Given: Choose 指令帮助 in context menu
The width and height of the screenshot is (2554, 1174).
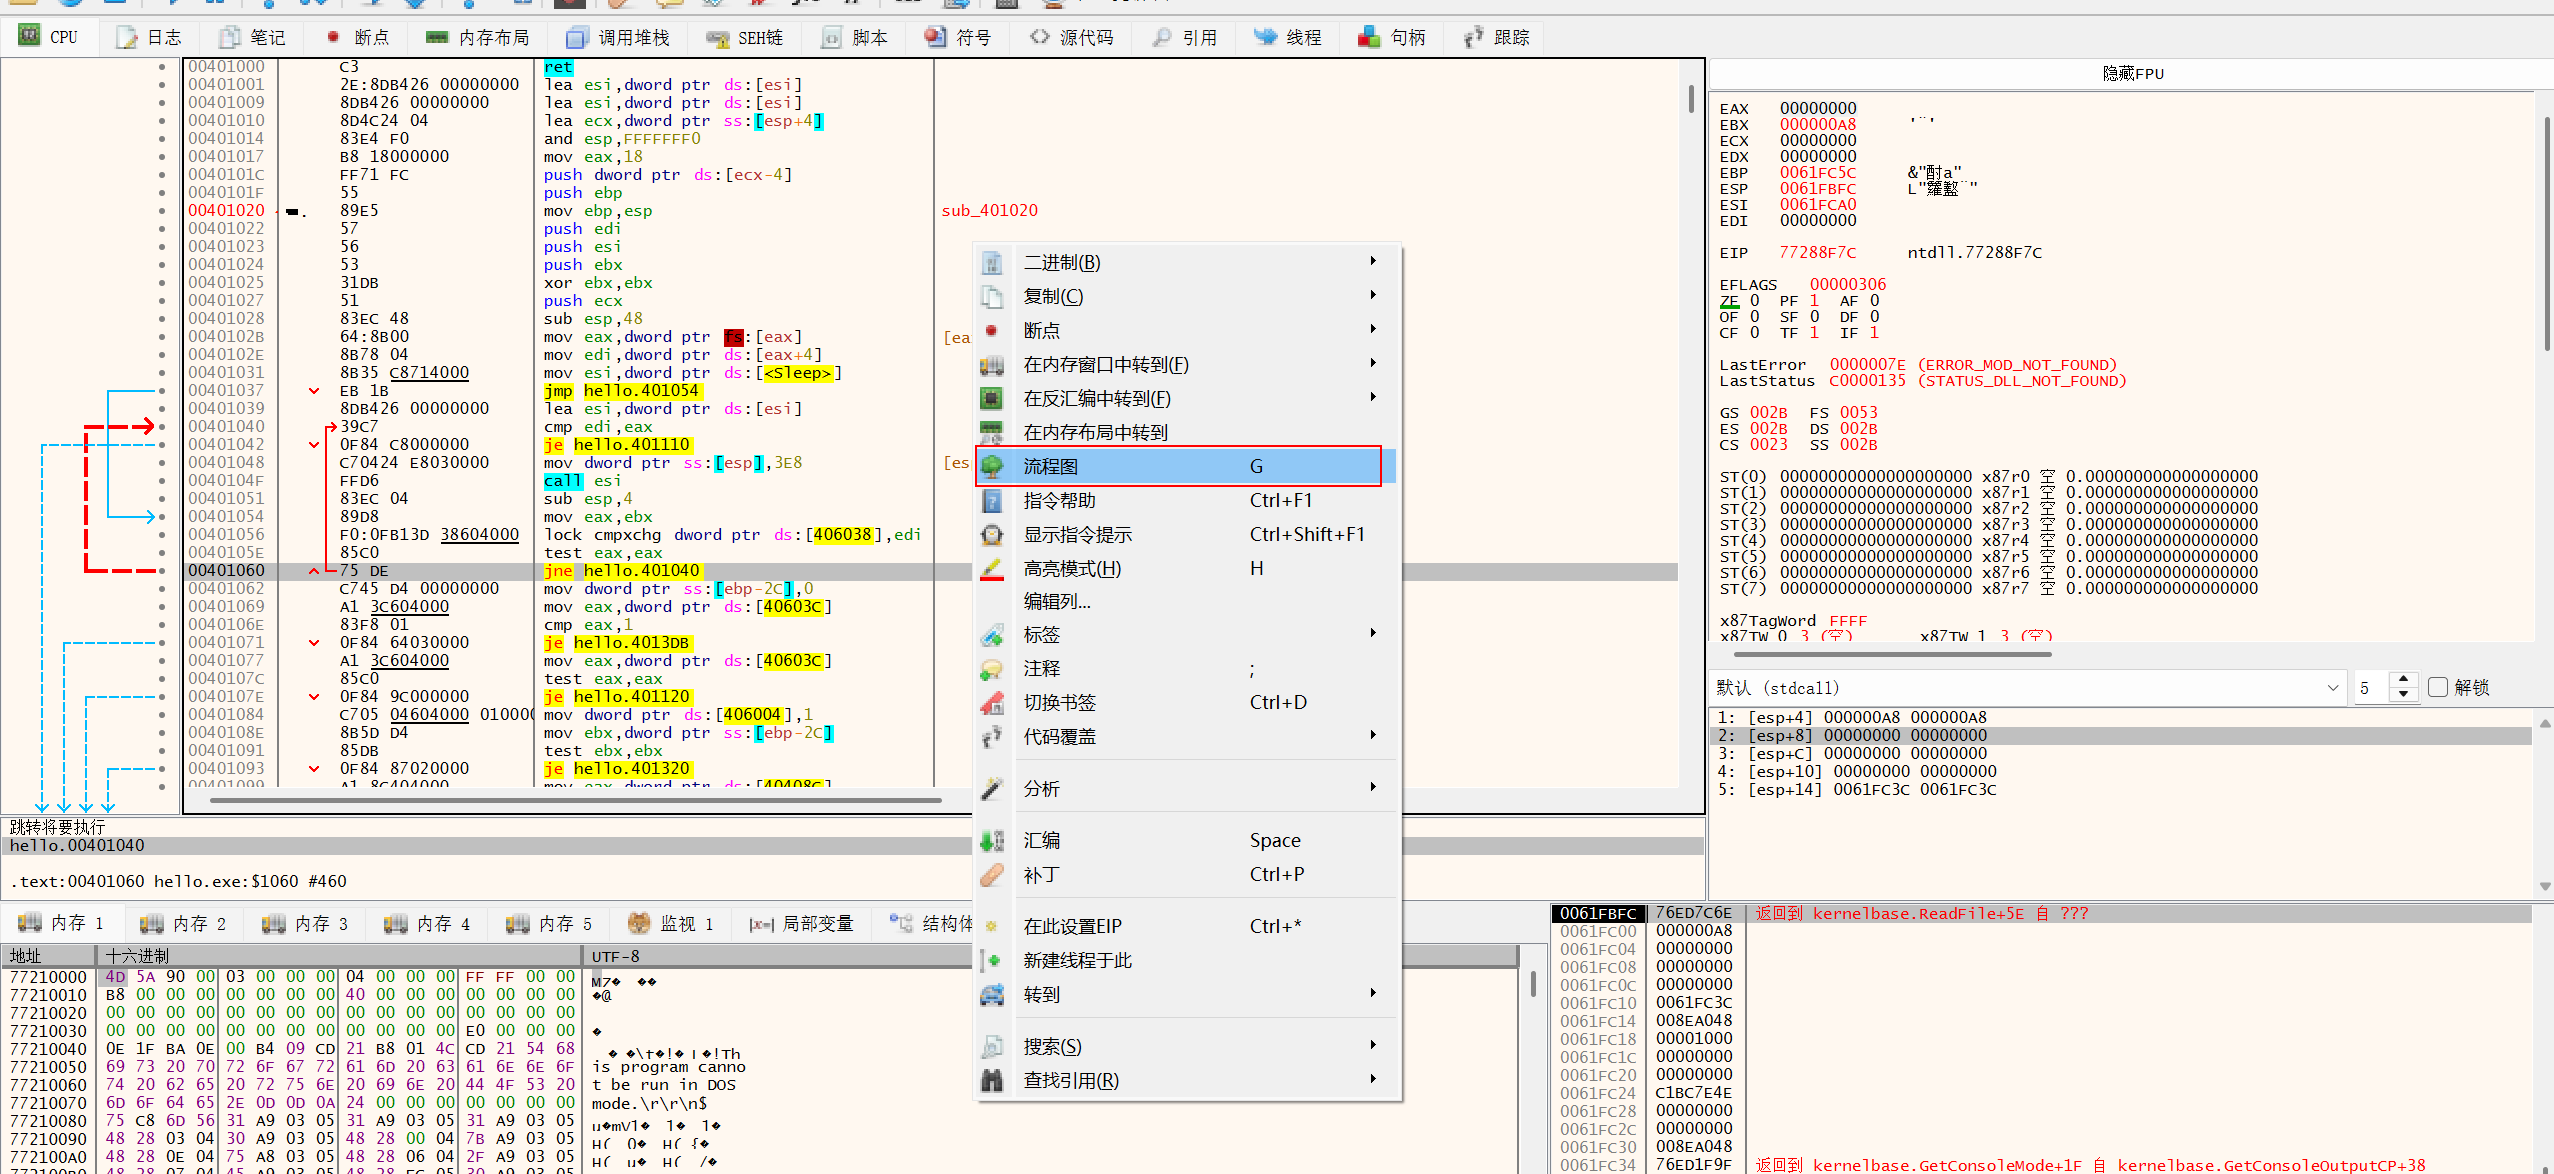Looking at the screenshot, I should coord(1185,500).
